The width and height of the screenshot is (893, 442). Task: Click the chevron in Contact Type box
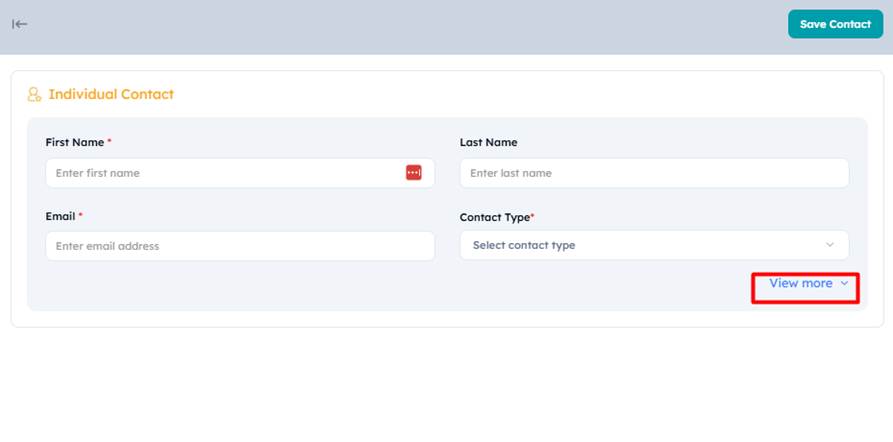coord(830,245)
